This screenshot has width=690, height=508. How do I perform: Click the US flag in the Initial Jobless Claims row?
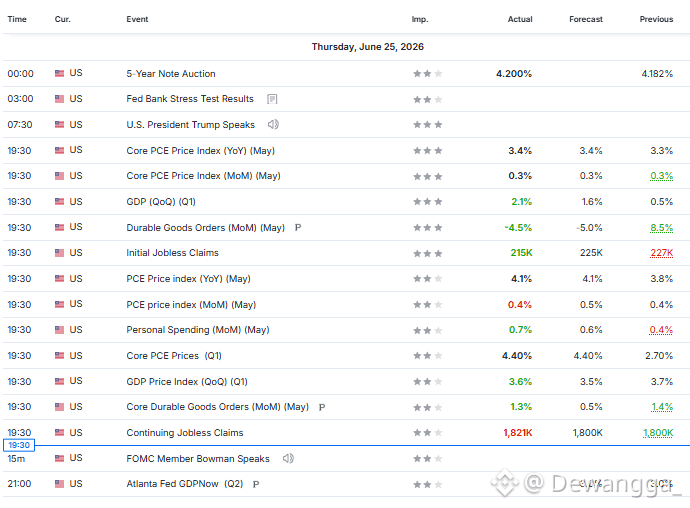pos(59,253)
